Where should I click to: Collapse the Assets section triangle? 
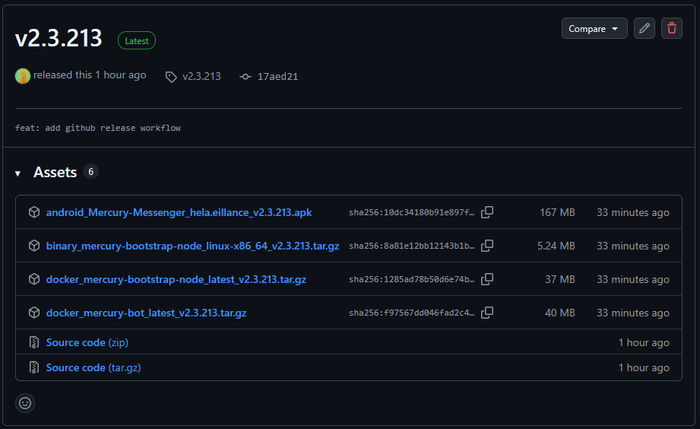coord(18,173)
